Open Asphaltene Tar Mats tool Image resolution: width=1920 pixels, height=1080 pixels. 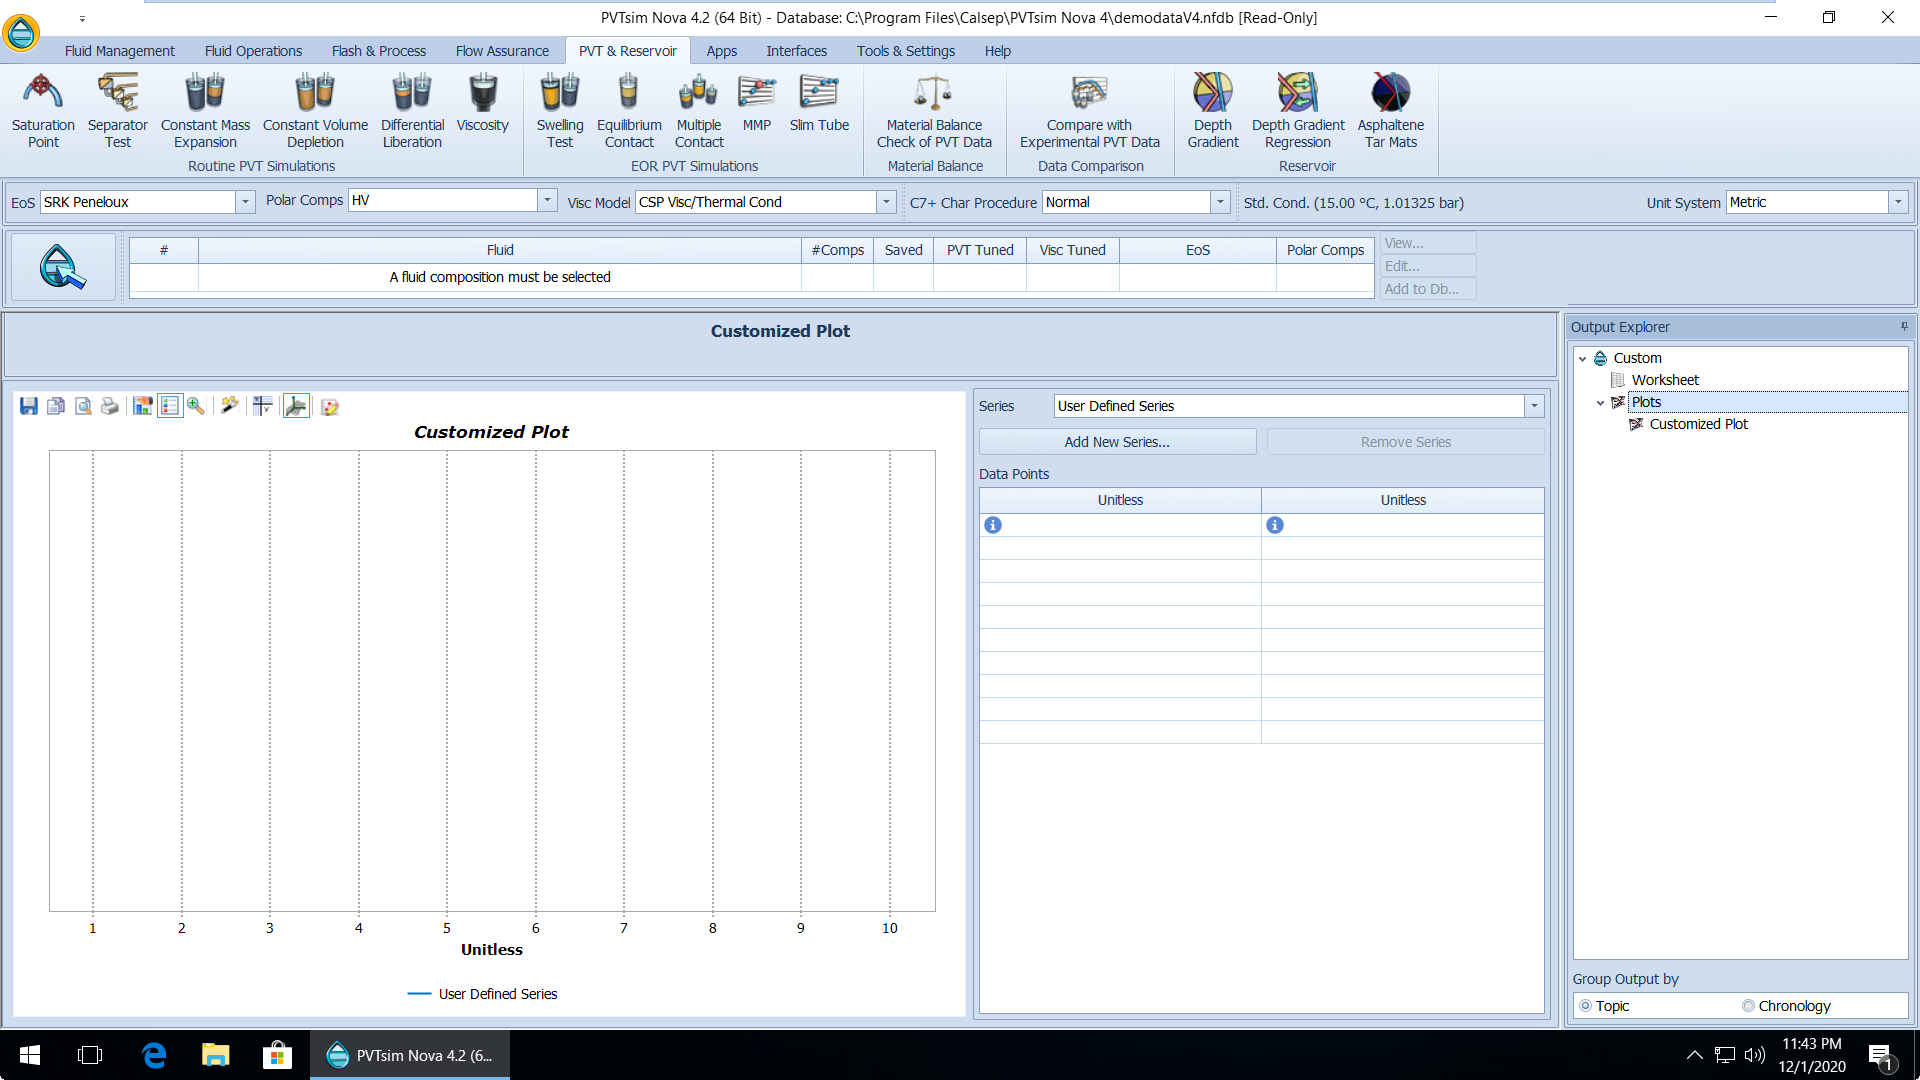click(1391, 110)
